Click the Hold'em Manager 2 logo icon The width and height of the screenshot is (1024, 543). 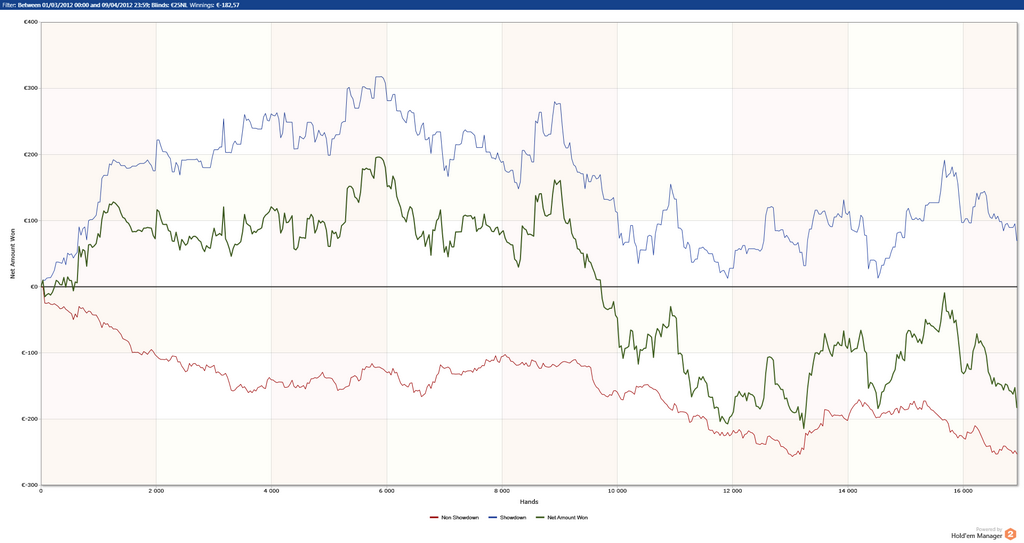pos(1010,534)
